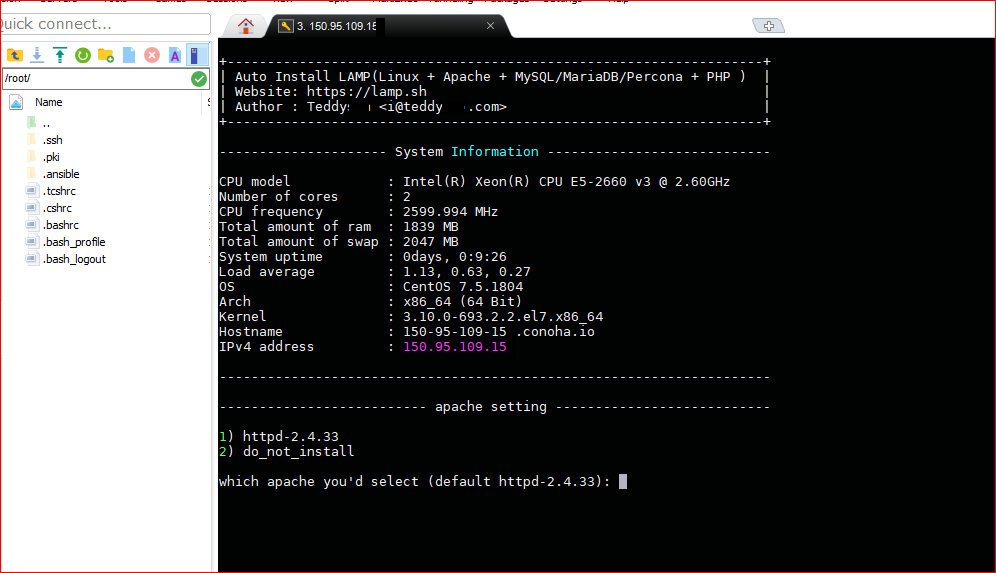The width and height of the screenshot is (996, 573).
Task: Click the kernel version 3.10.0-693.2.2.el7.x86_64
Action: tap(502, 316)
